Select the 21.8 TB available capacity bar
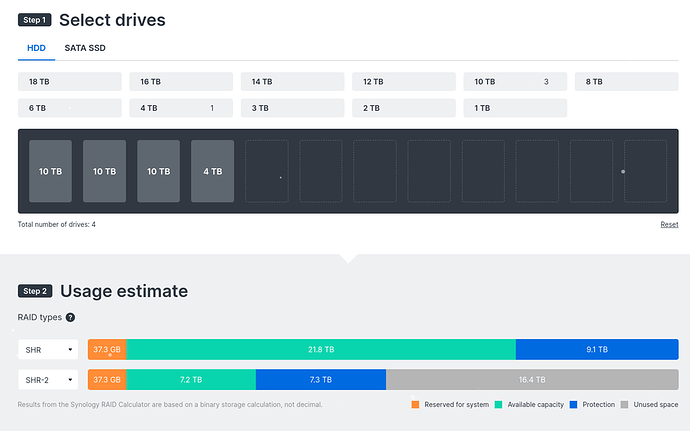Image resolution: width=690 pixels, height=431 pixels. (x=321, y=350)
